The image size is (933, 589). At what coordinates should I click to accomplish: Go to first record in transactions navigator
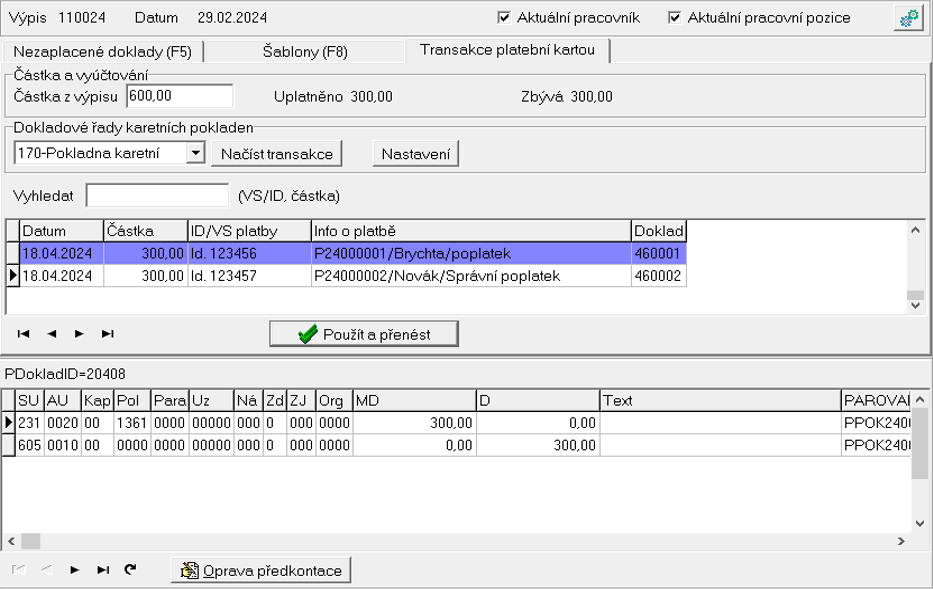coord(24,334)
